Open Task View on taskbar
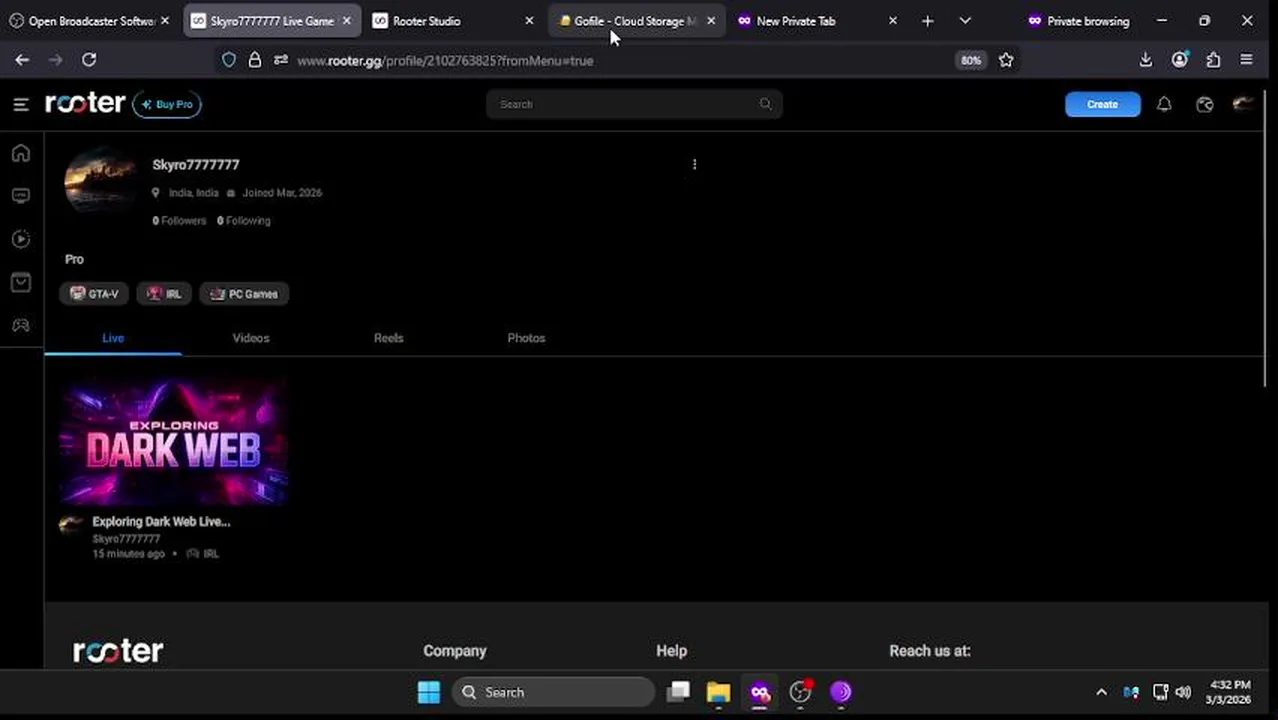The width and height of the screenshot is (1278, 720). (679, 692)
